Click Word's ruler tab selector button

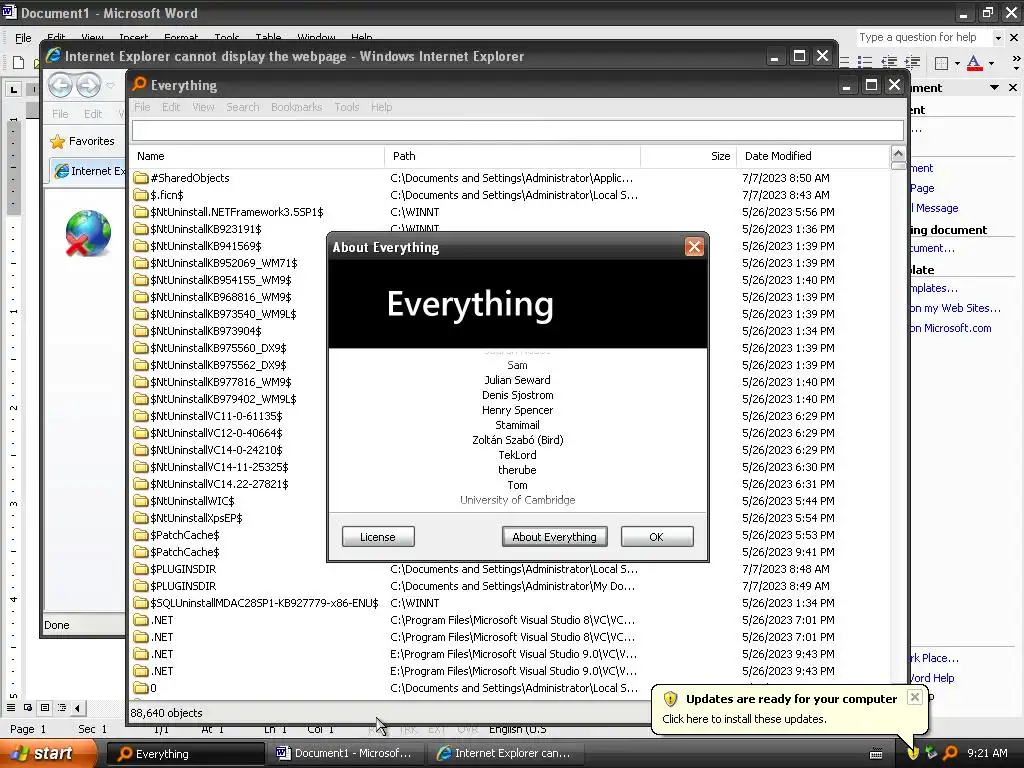[13, 89]
